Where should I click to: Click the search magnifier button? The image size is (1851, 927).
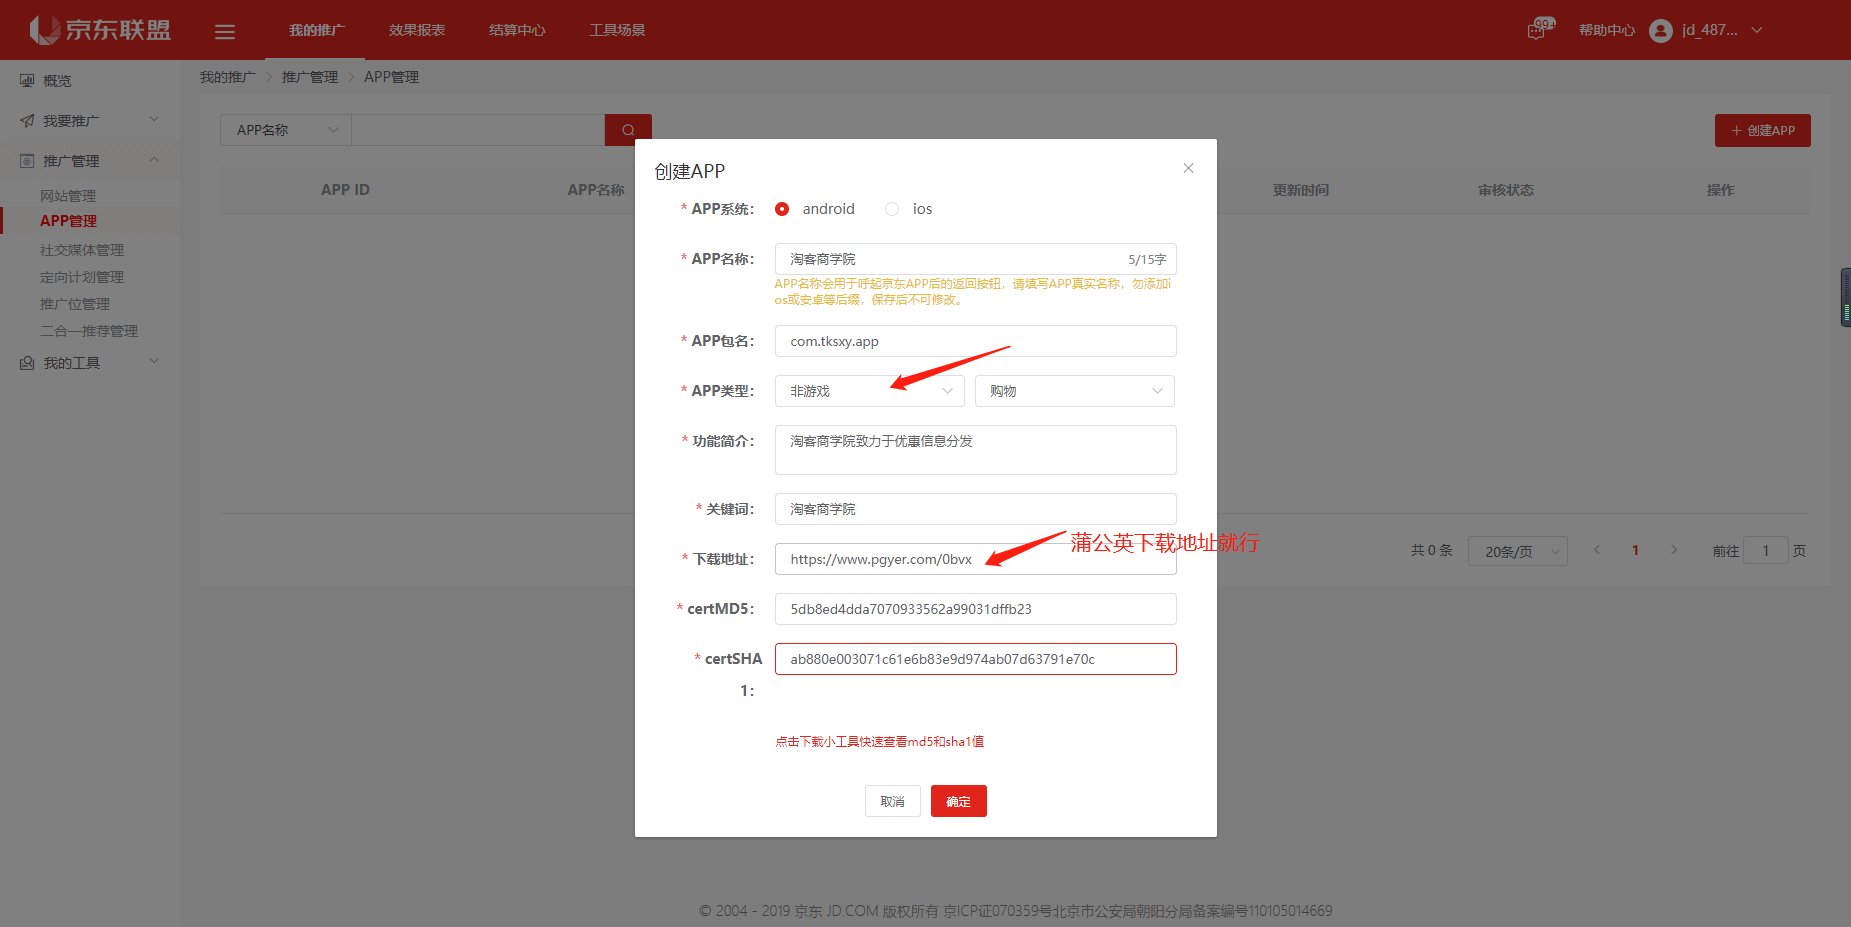(628, 130)
